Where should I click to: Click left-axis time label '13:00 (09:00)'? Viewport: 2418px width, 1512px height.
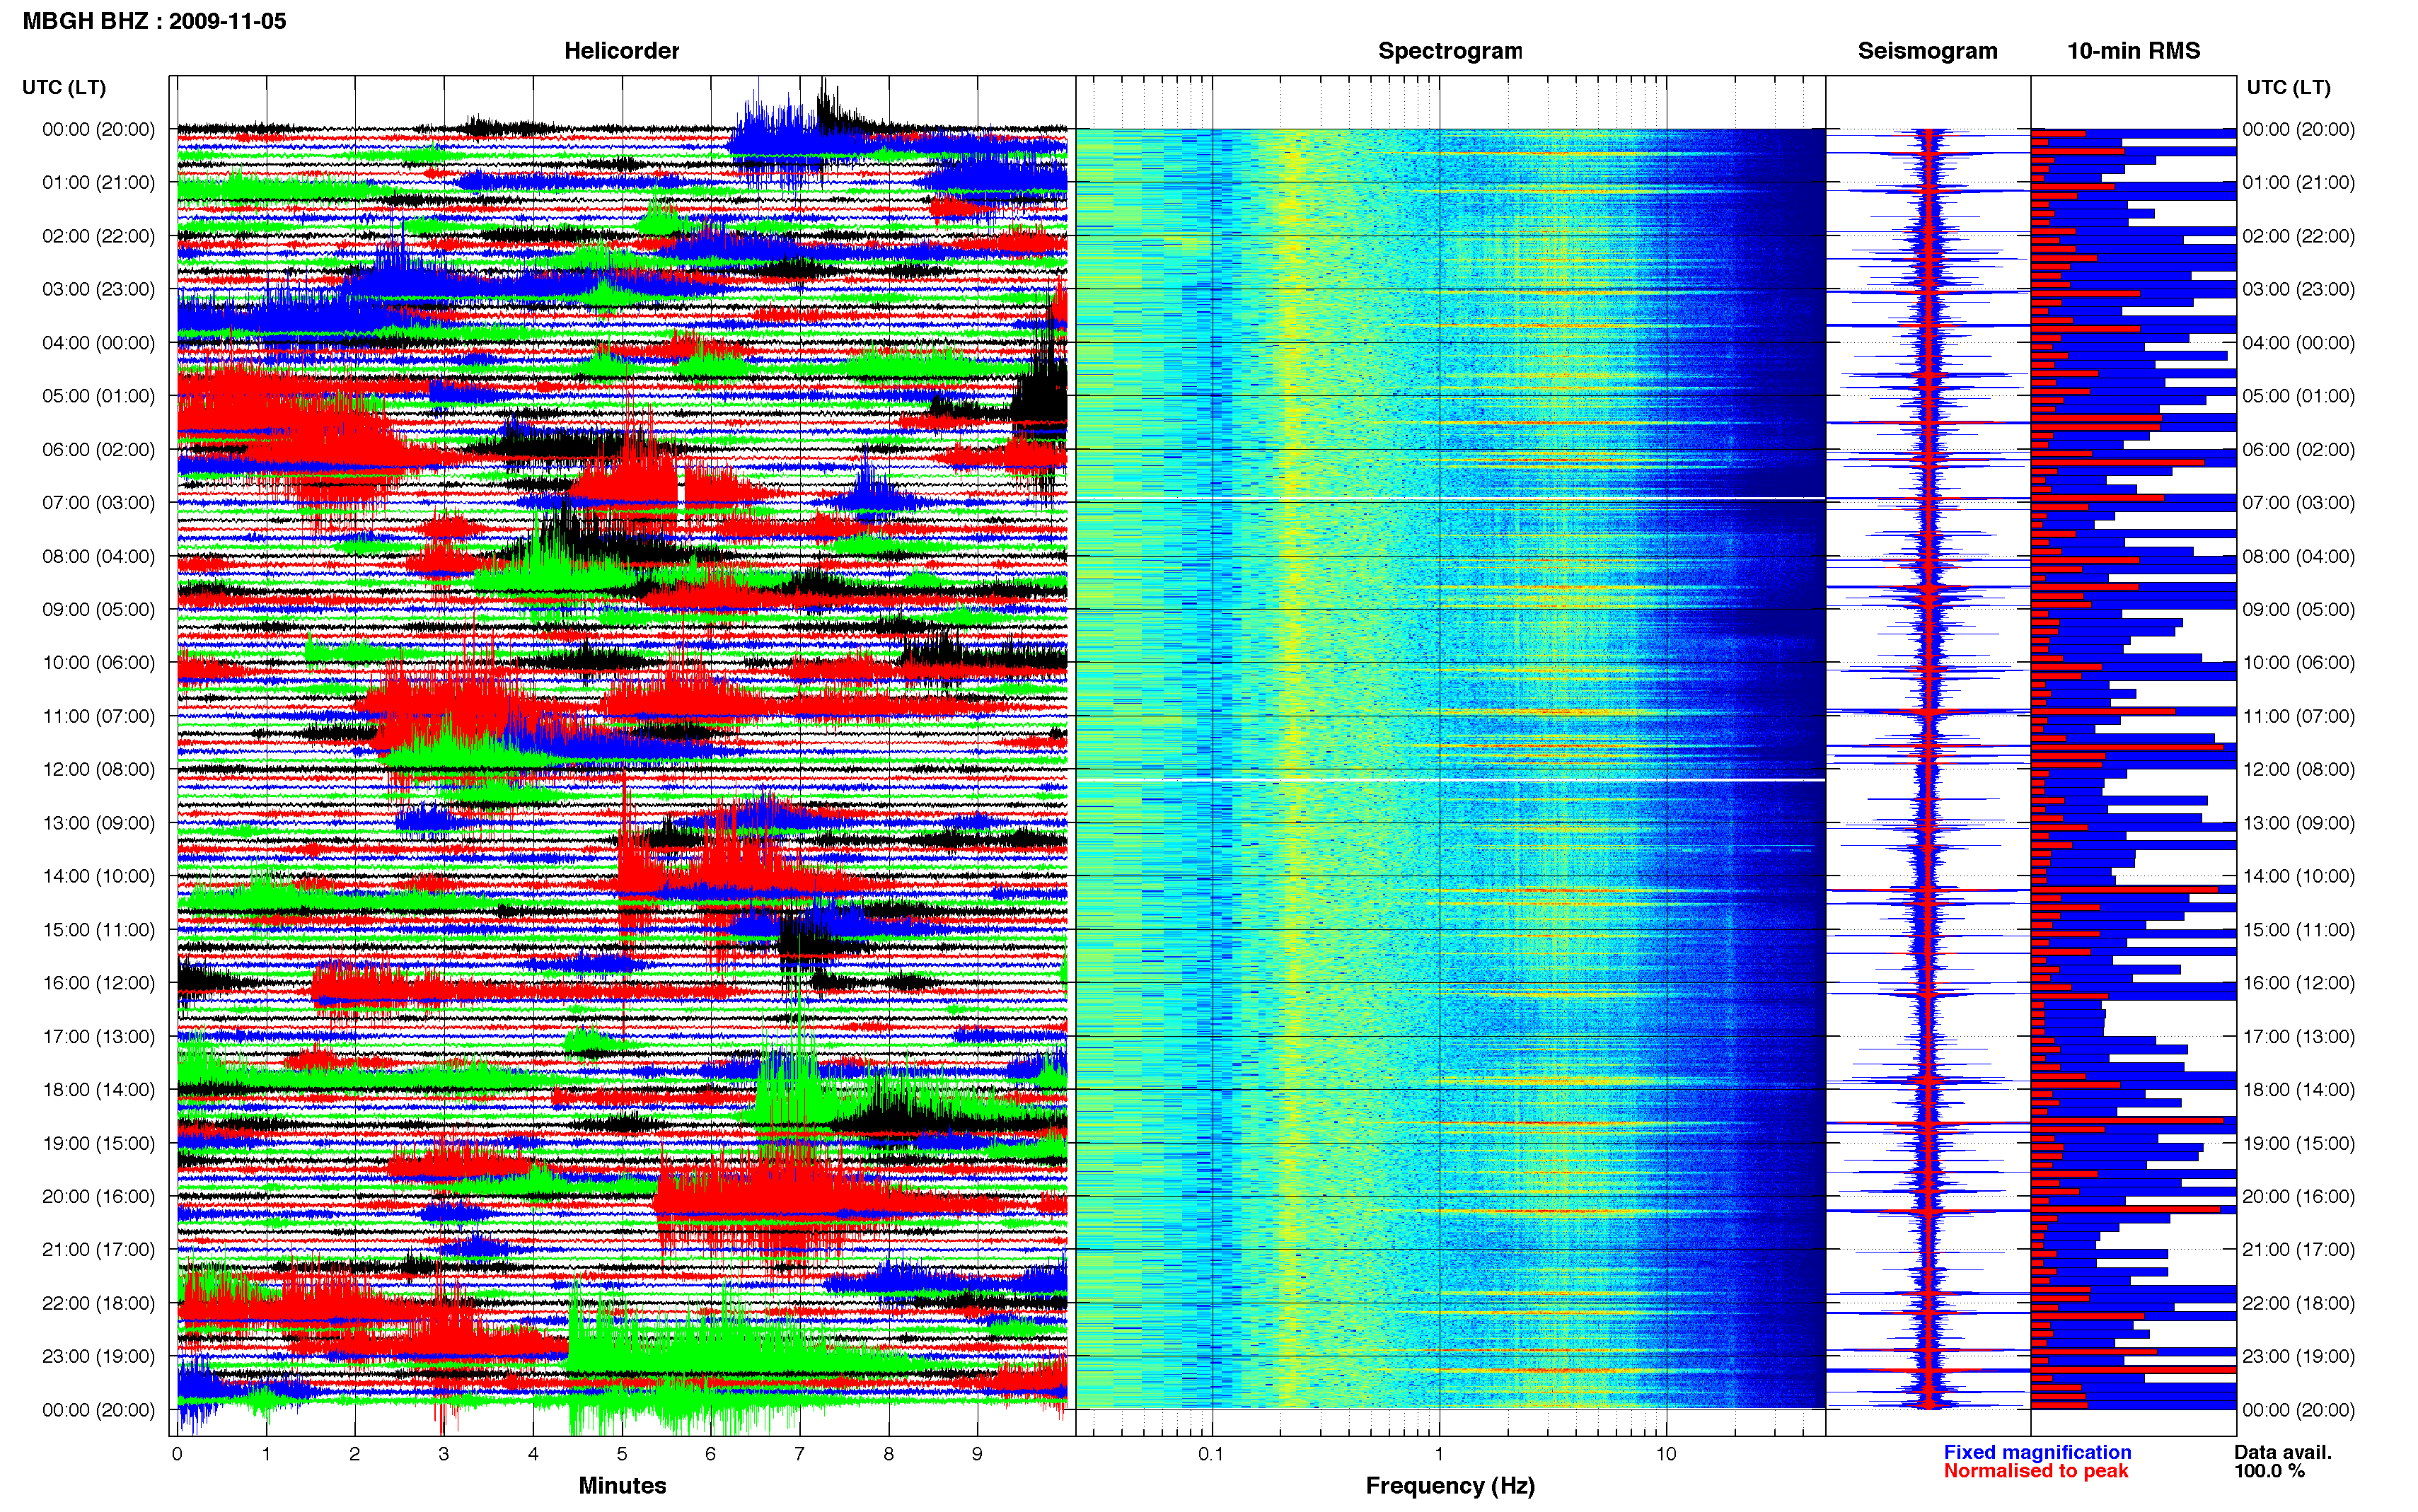(98, 823)
